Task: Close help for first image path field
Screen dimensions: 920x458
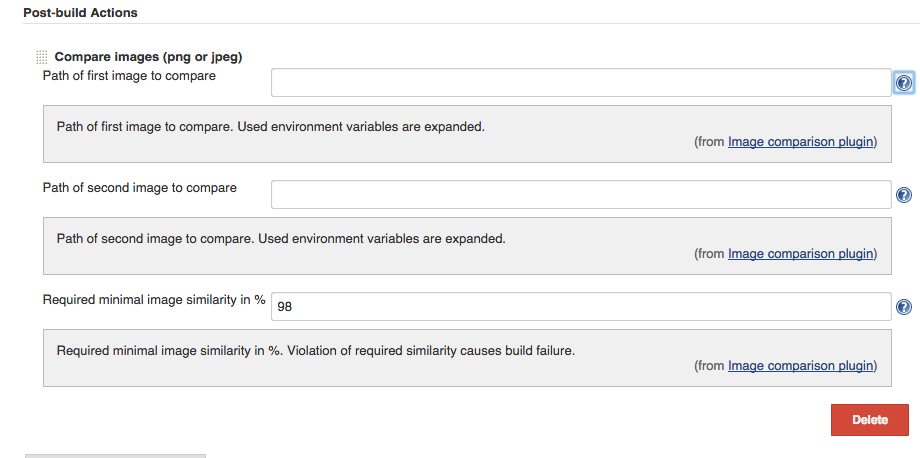Action: pos(904,83)
